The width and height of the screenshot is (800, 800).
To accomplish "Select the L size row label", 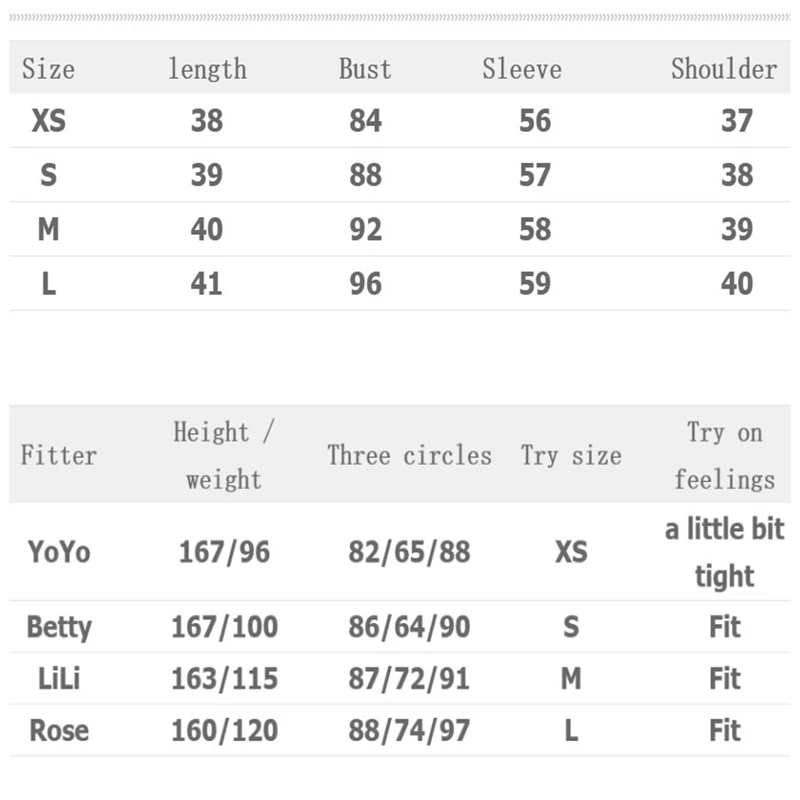I will click(x=48, y=284).
